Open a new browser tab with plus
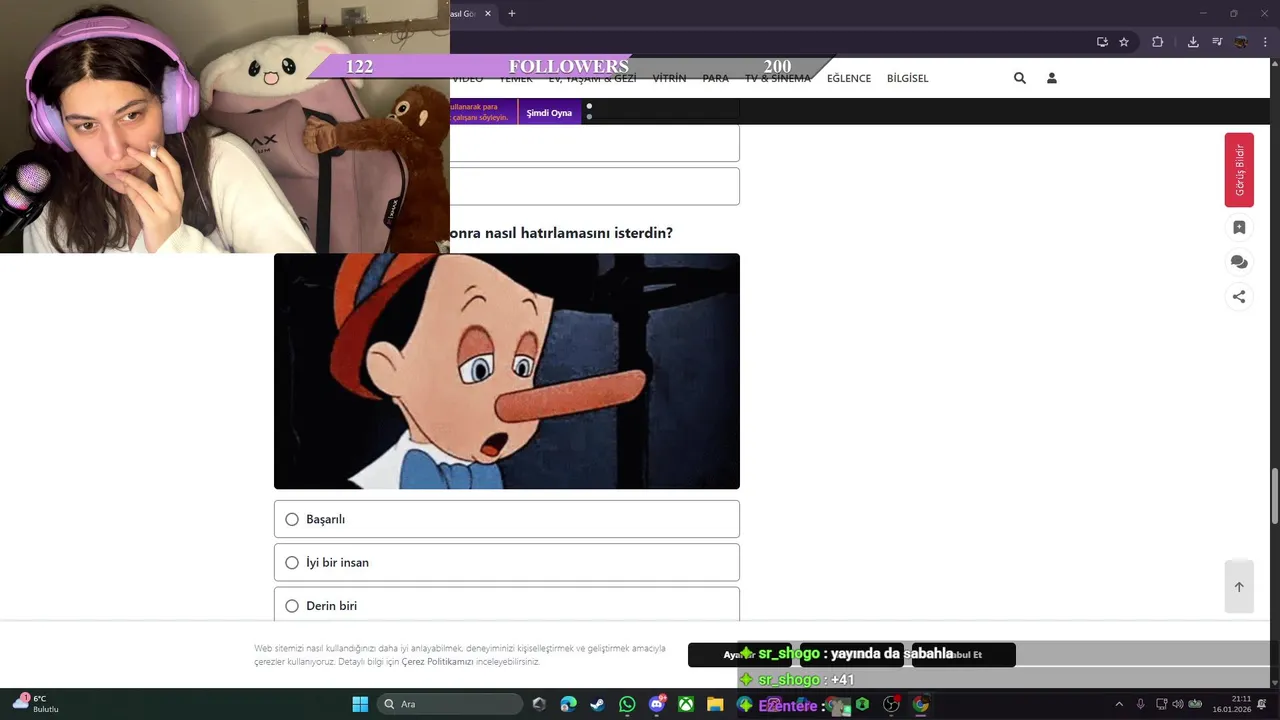1280x720 pixels. tap(512, 14)
